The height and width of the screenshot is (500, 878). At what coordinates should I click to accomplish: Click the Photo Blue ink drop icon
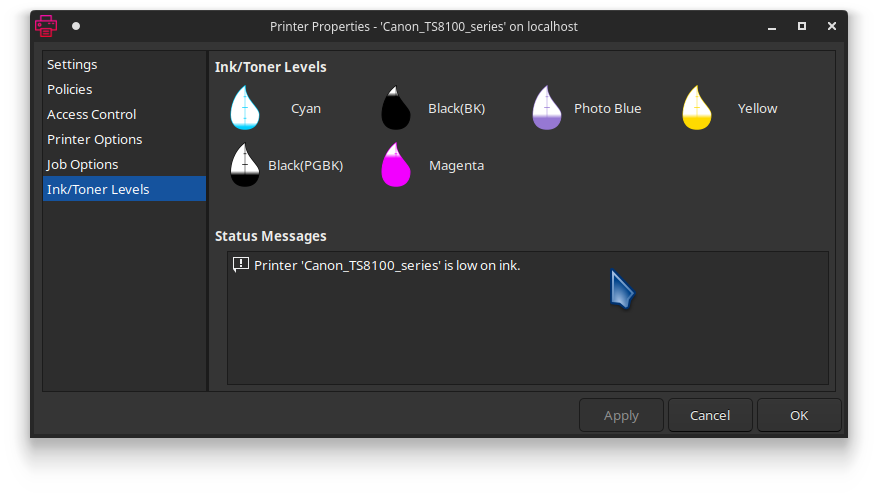pos(547,108)
